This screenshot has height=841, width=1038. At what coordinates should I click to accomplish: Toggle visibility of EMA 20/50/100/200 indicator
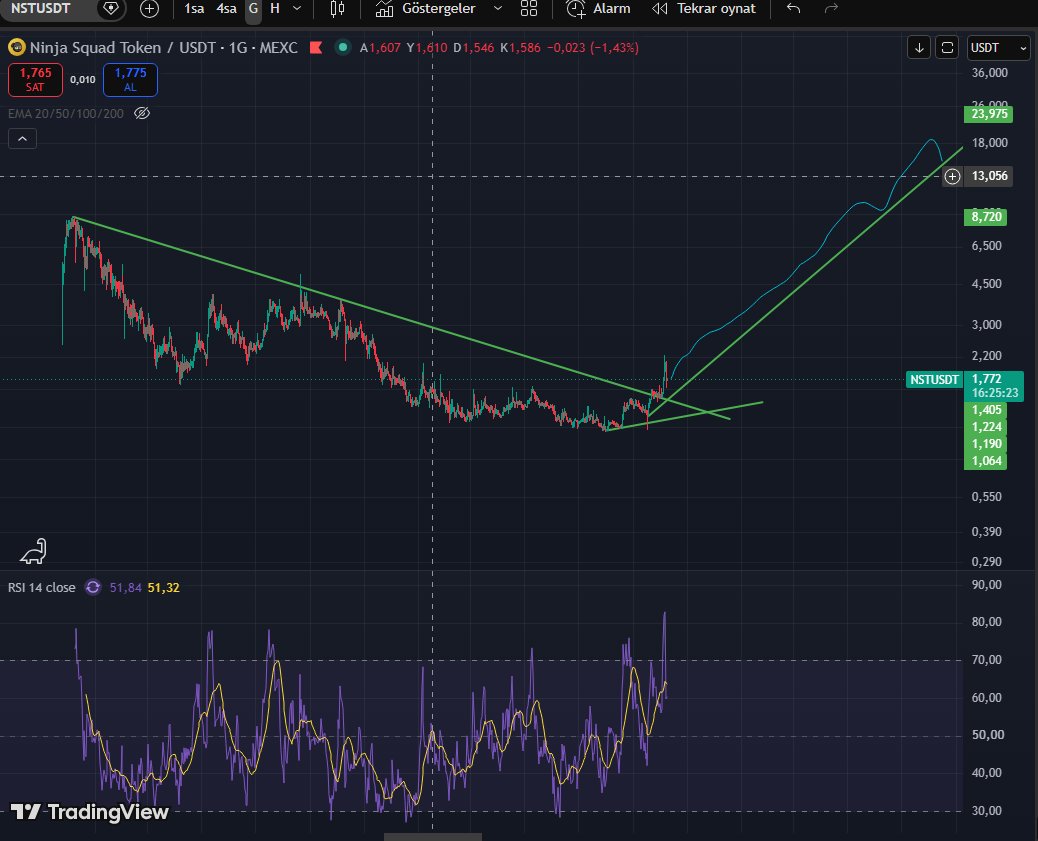142,113
